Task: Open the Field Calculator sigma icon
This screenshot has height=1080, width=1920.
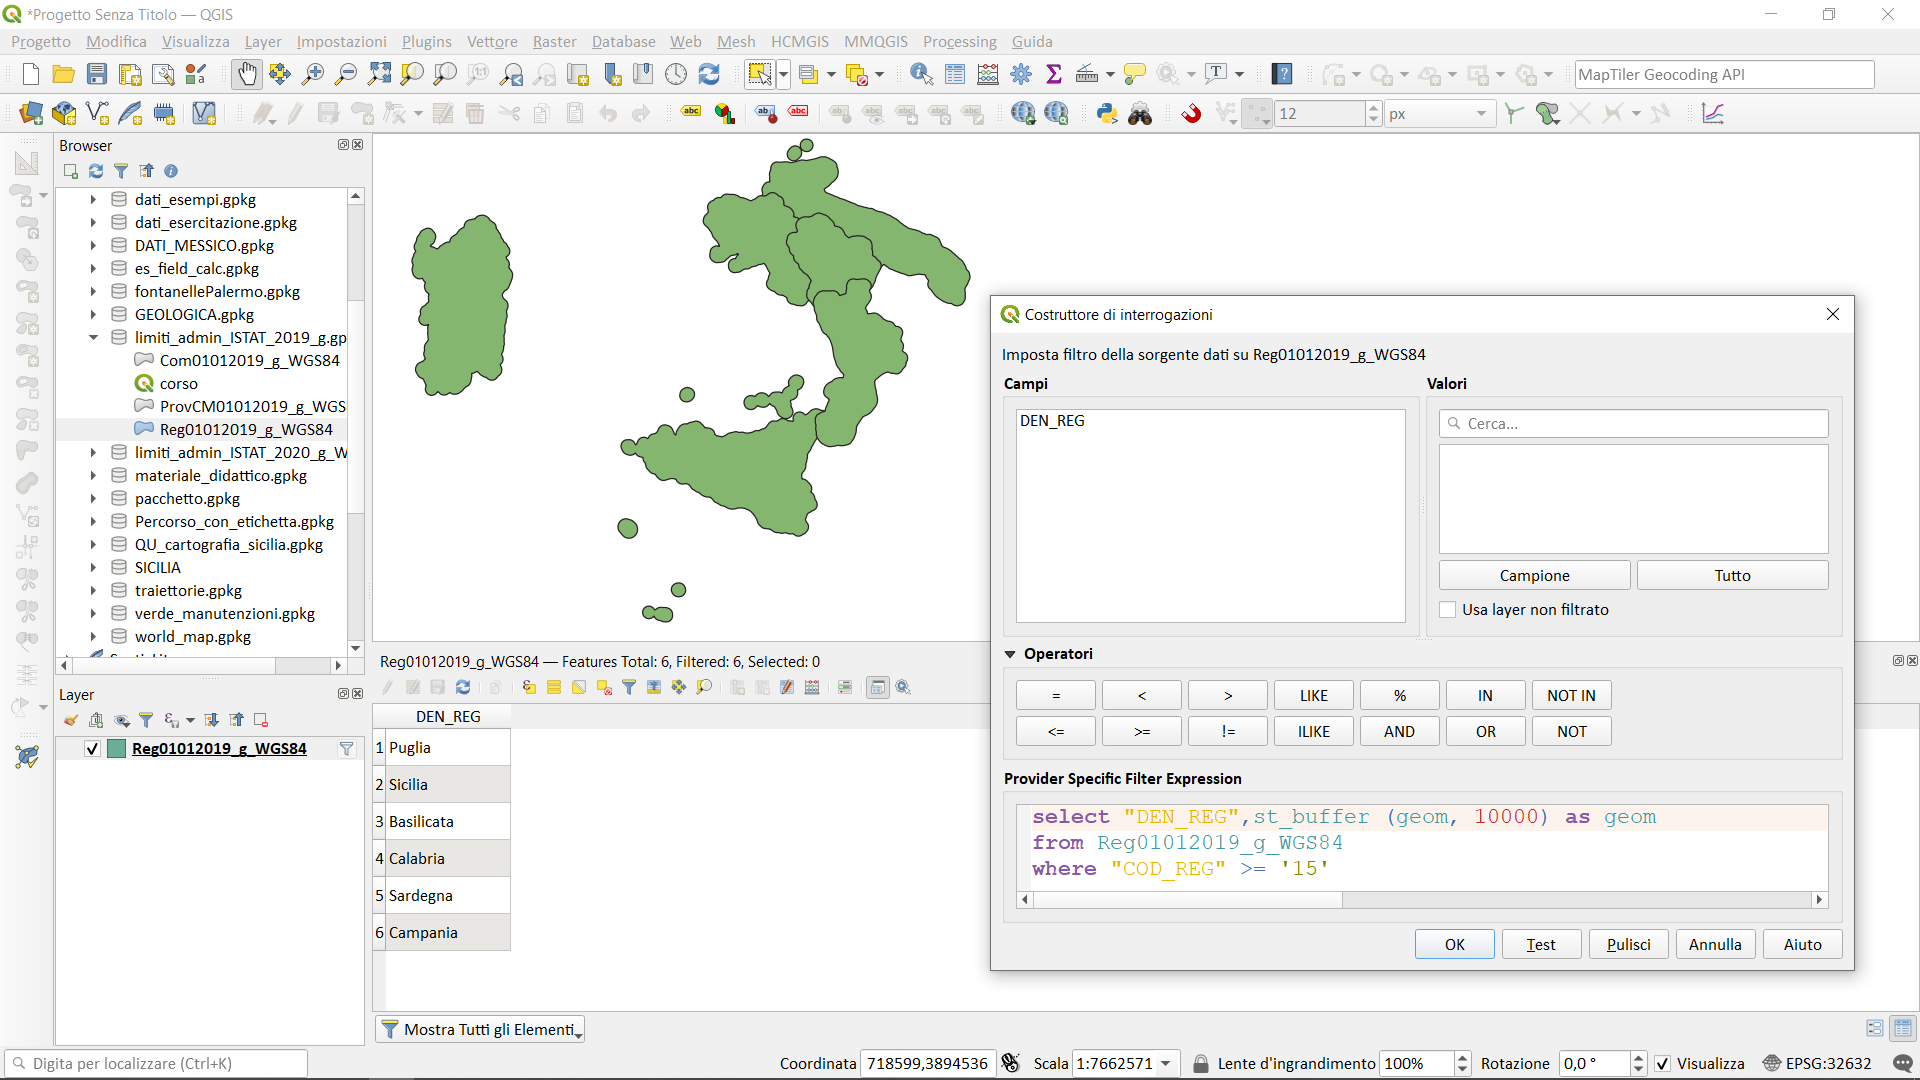Action: [1054, 74]
